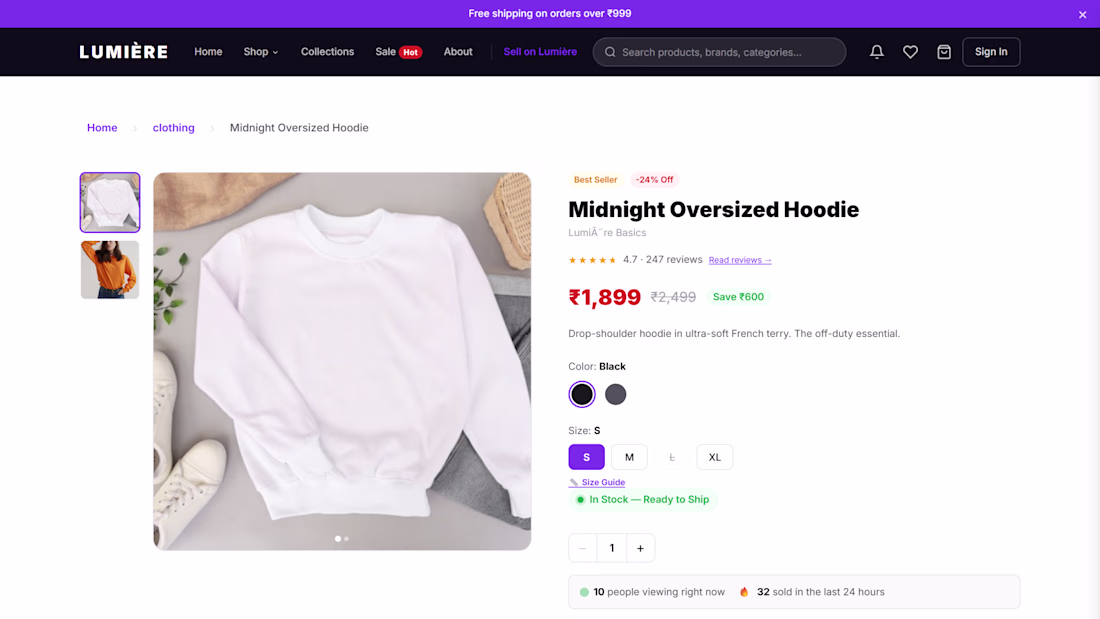Click the search magnifier icon
Viewport: 1100px width, 619px height.
click(x=610, y=52)
